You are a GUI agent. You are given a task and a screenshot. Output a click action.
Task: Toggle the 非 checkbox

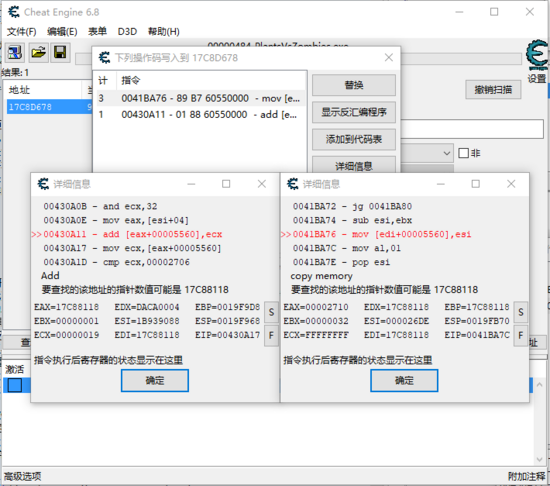pyautogui.click(x=463, y=153)
